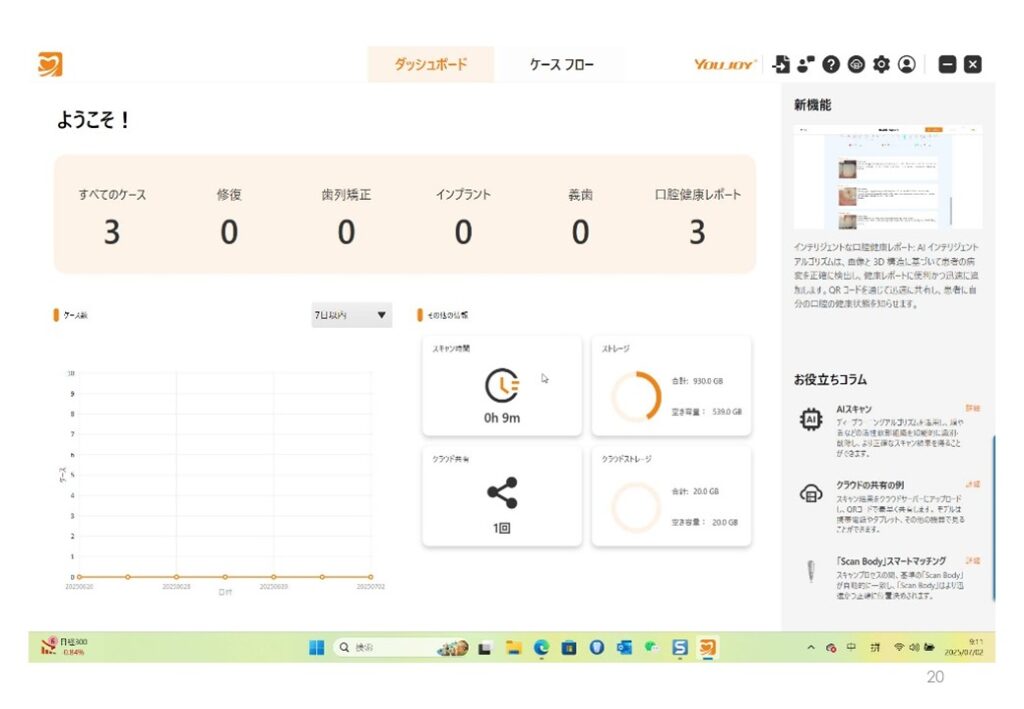Switch to the ケース フロー tab

[x=561, y=65]
